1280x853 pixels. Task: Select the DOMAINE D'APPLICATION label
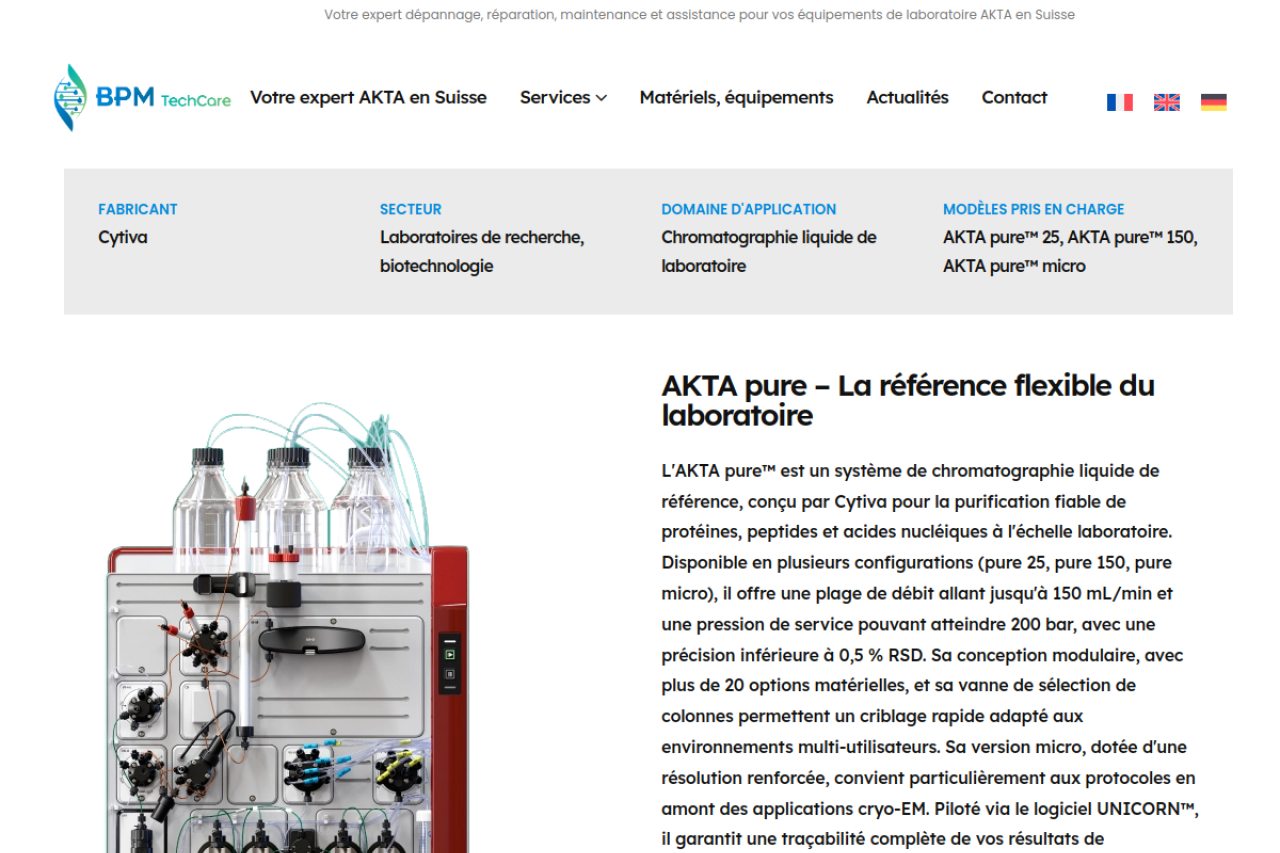(x=749, y=209)
